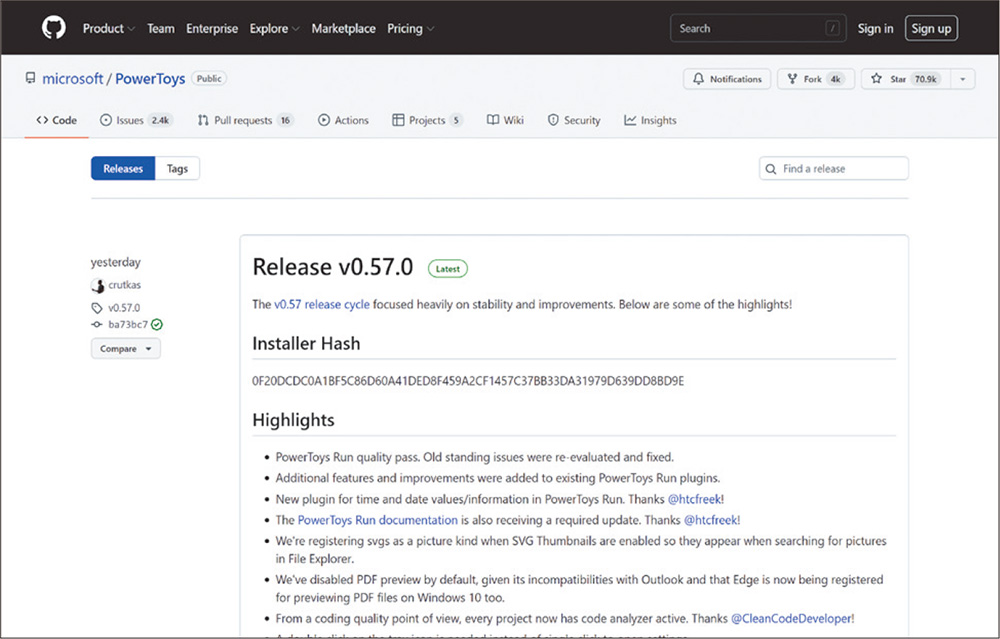
Task: Click the Notifications bell button
Action: [727, 79]
